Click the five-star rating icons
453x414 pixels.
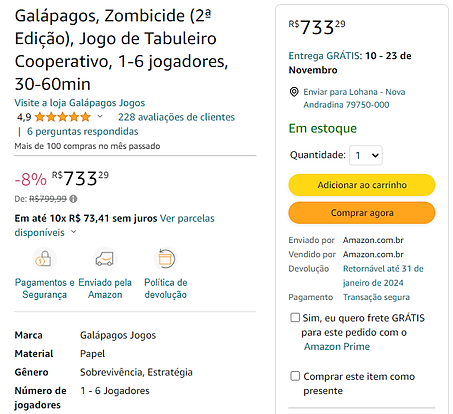pyautogui.click(x=63, y=117)
